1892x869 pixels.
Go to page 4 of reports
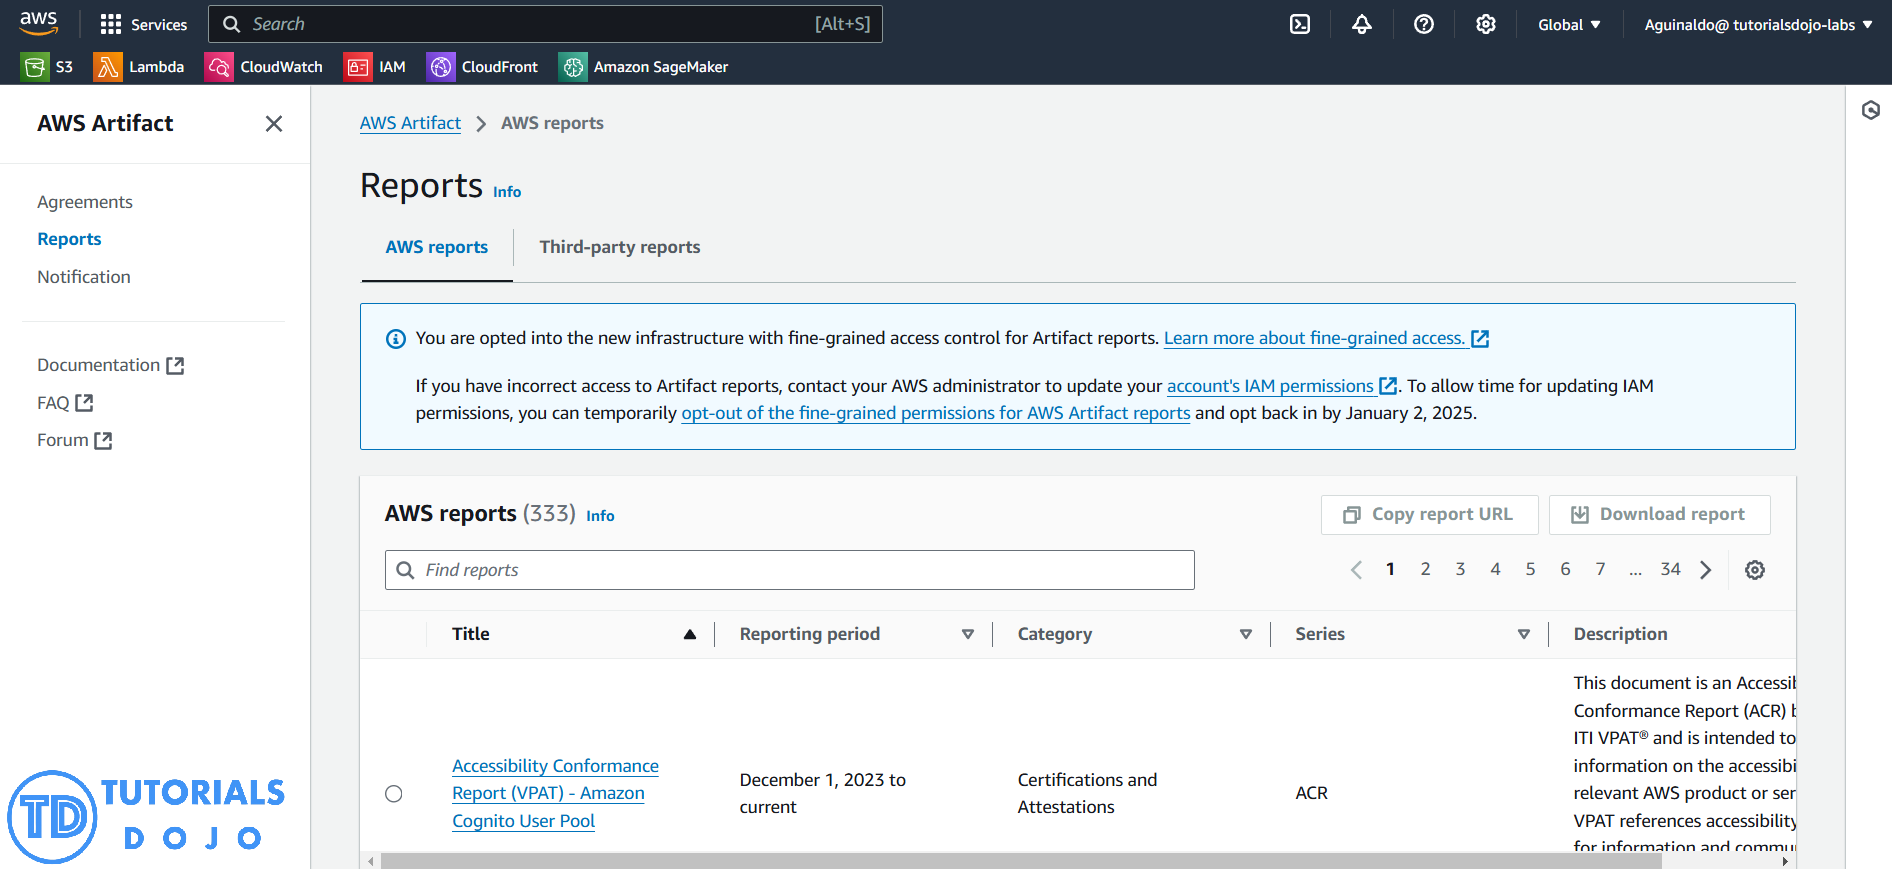pos(1495,569)
